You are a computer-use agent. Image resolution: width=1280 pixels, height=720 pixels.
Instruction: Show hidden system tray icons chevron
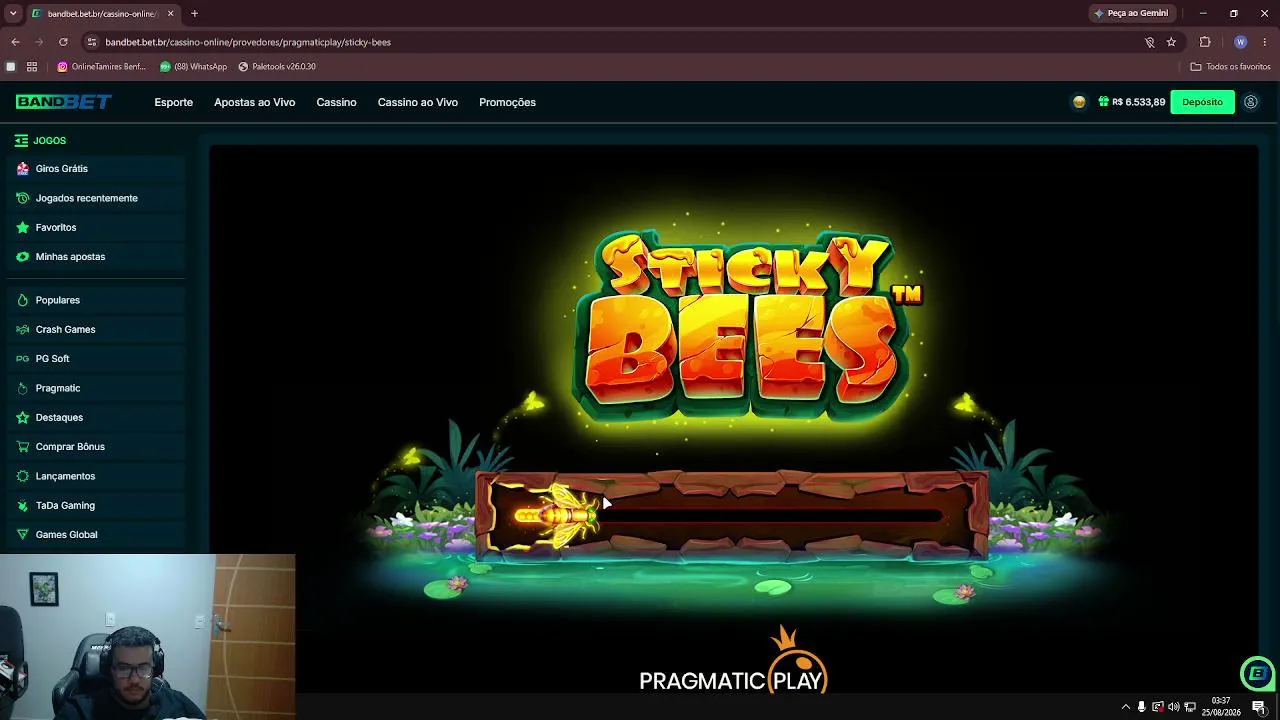1125,707
